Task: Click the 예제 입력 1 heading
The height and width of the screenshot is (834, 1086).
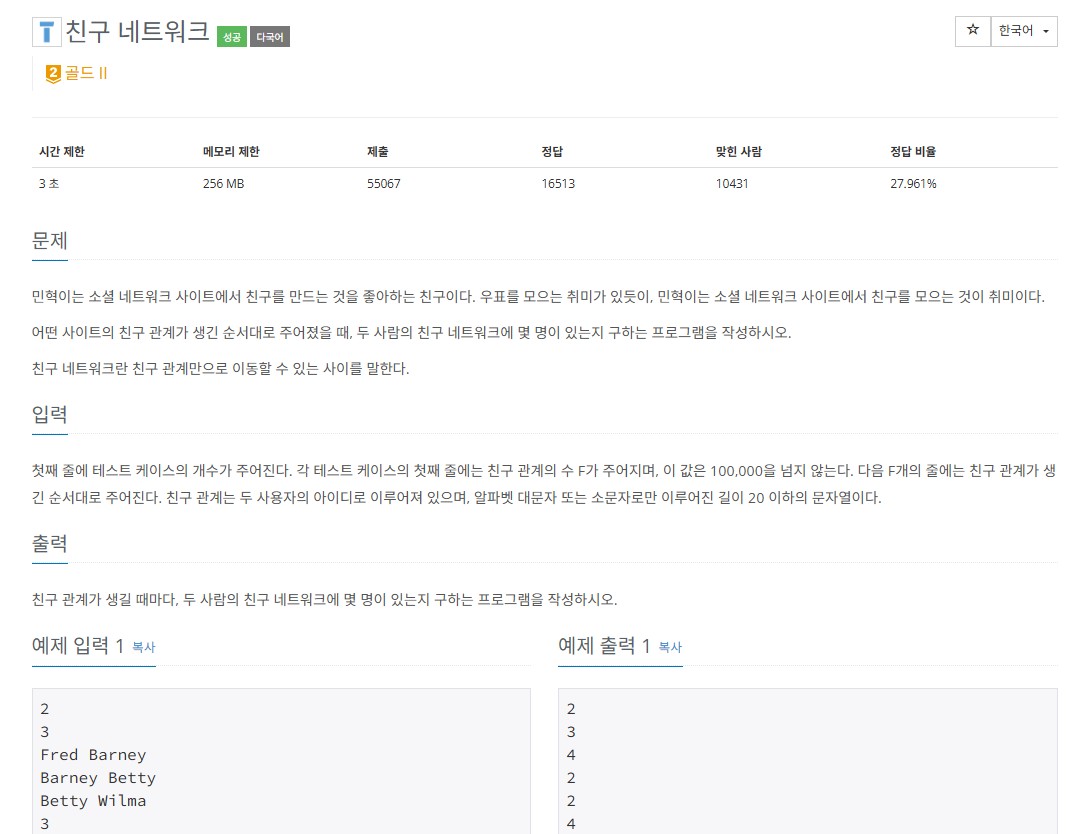Action: coord(78,646)
